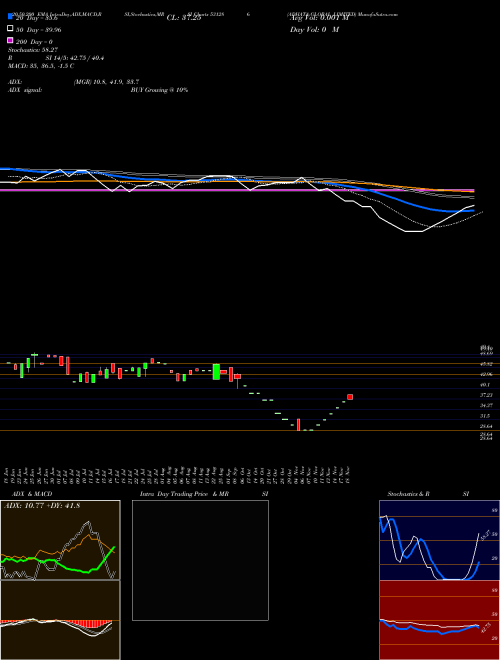This screenshot has width=500, height=660.
Task: Open the red RSI chart panel
Action: pyautogui.click(x=439, y=620)
